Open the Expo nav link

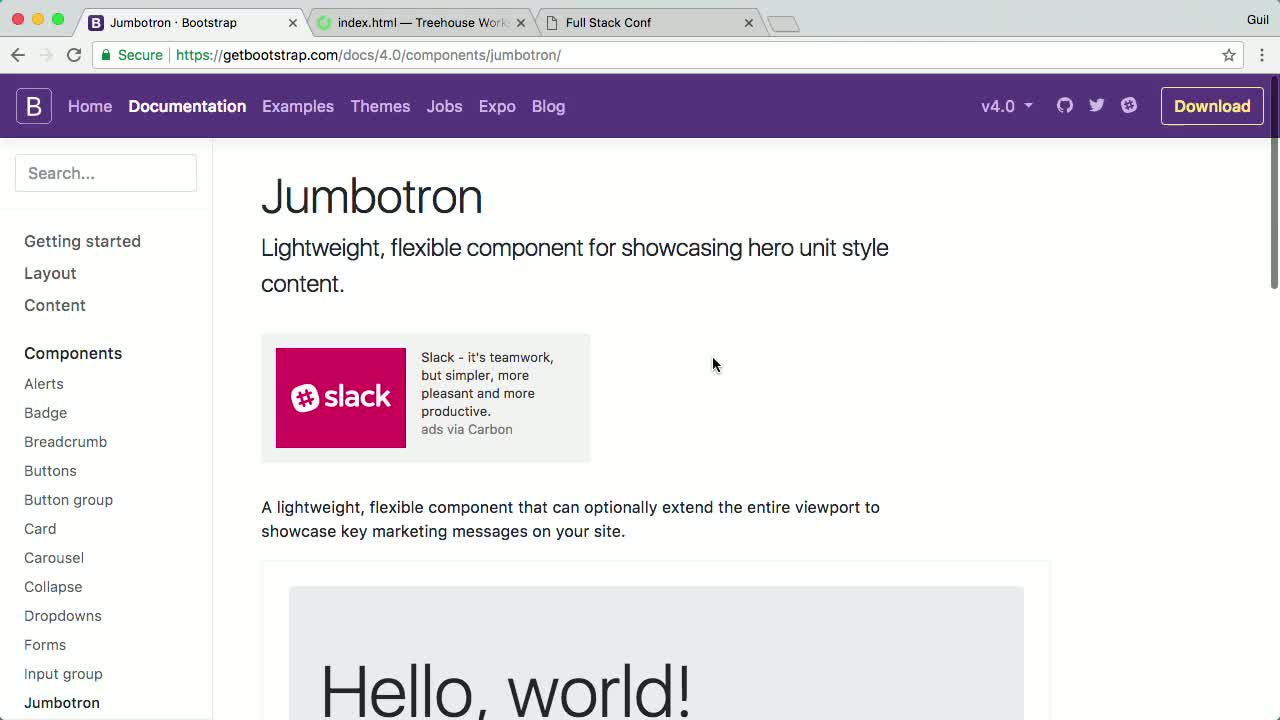(497, 106)
